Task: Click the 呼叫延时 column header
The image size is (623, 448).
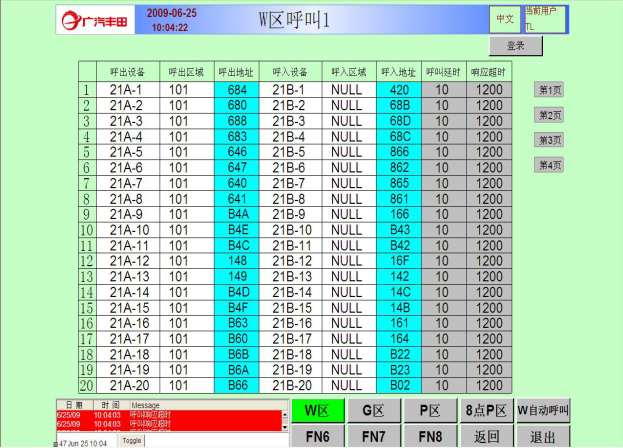Action: click(444, 72)
